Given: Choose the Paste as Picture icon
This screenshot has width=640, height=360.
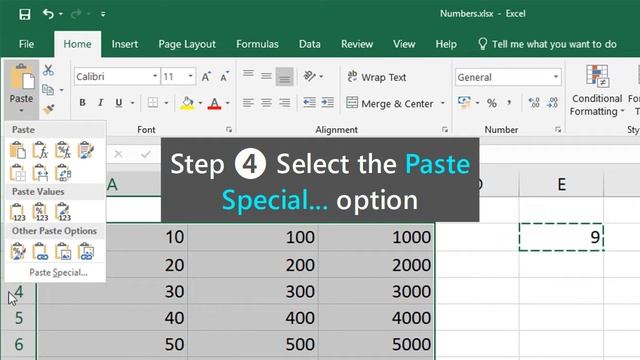Looking at the screenshot, I should (63, 251).
